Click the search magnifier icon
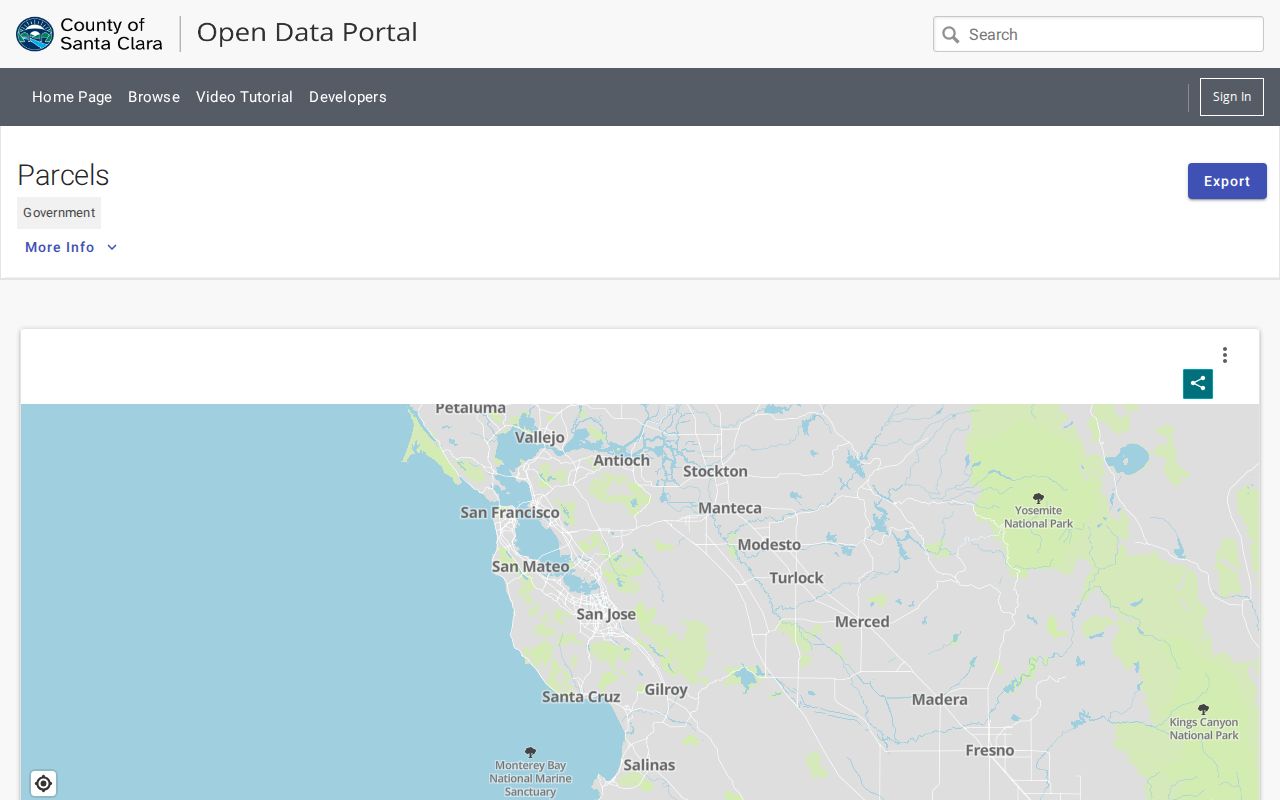 click(951, 35)
